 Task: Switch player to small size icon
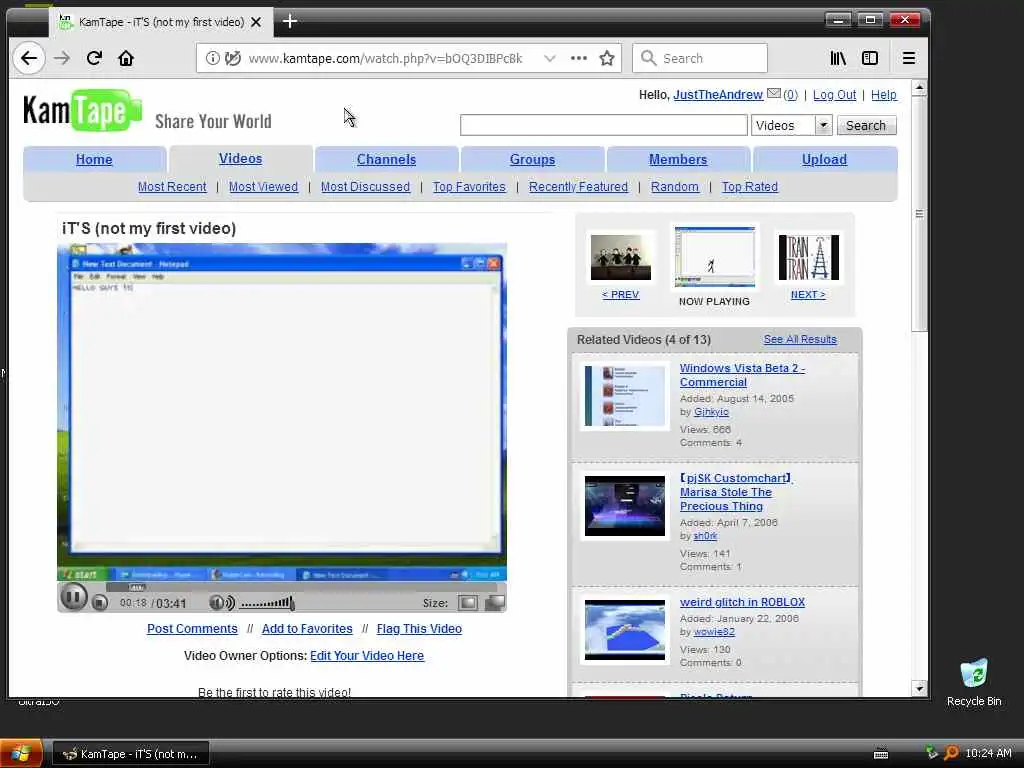(x=468, y=603)
